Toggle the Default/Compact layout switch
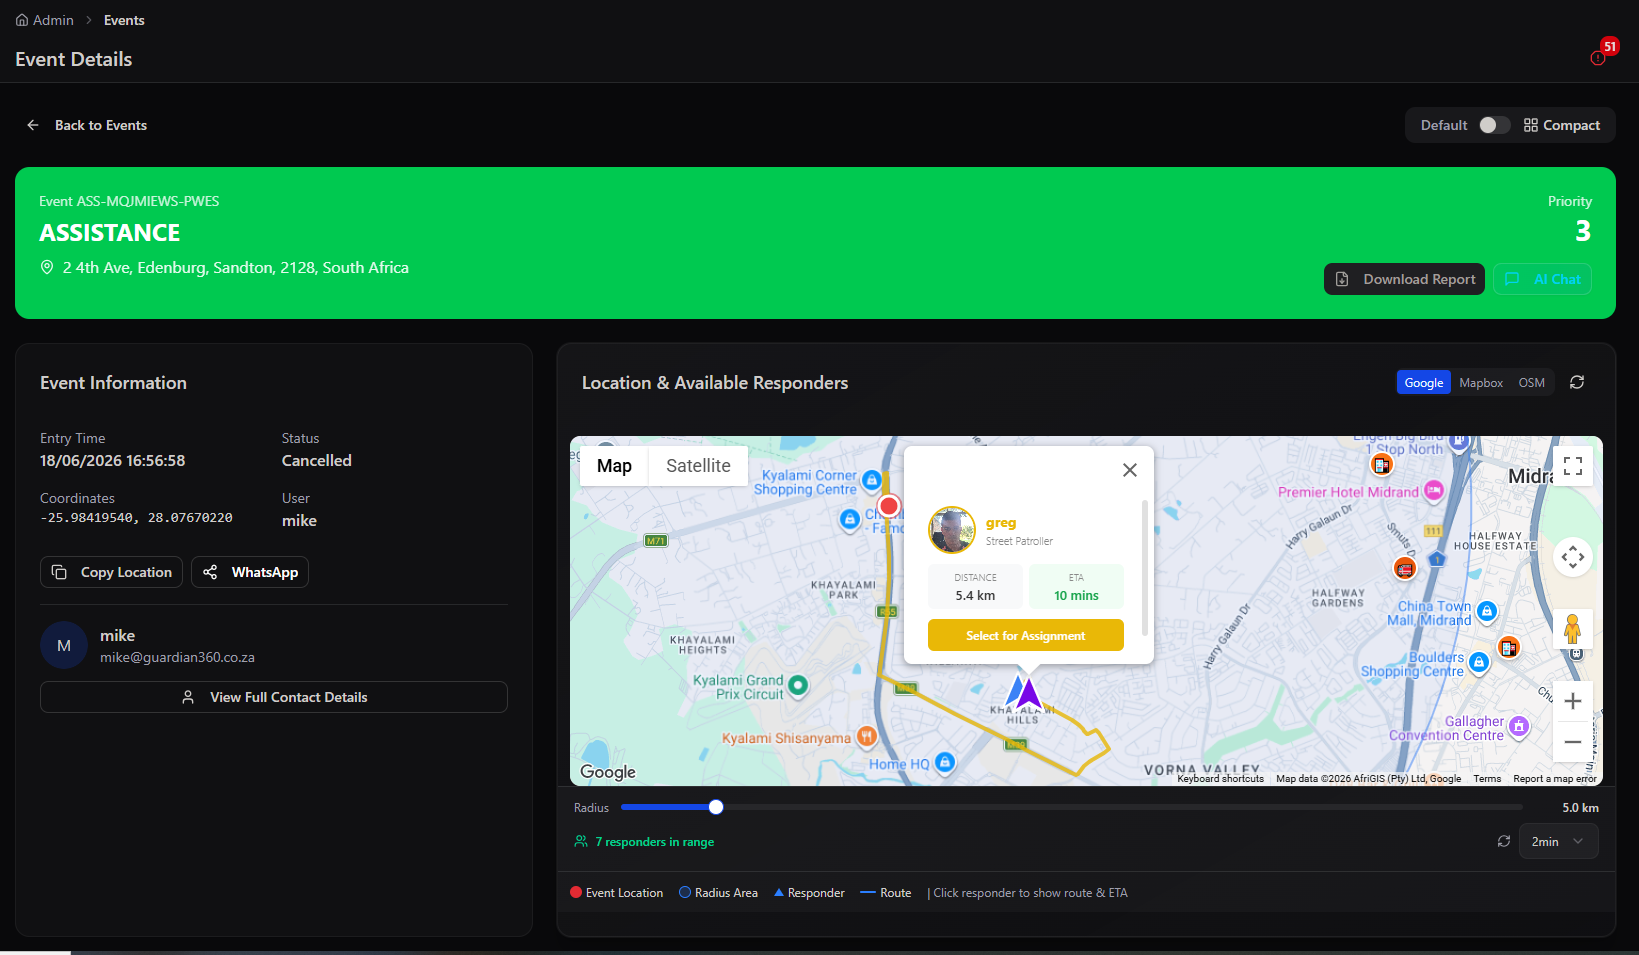This screenshot has height=955, width=1639. pyautogui.click(x=1495, y=125)
